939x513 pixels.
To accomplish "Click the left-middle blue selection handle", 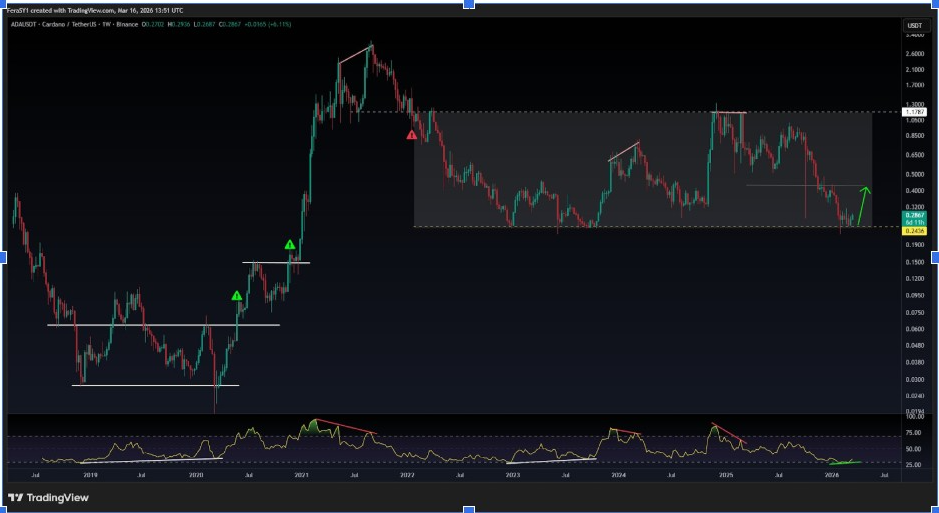I will click(3, 258).
